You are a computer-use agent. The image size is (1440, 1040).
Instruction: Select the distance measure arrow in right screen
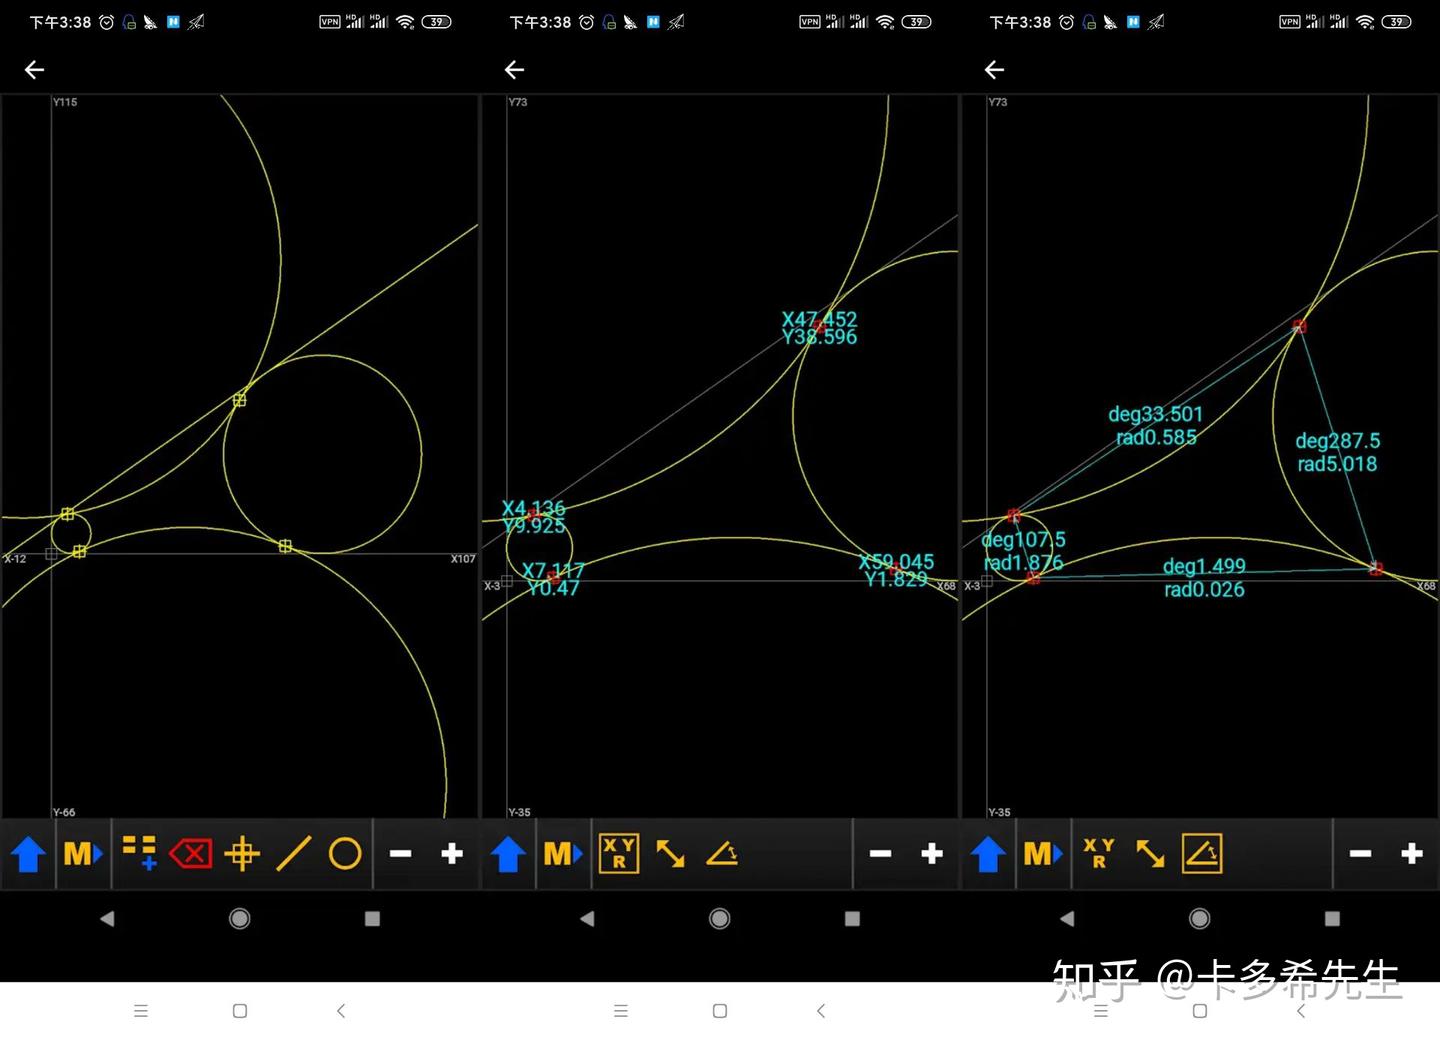[1150, 854]
